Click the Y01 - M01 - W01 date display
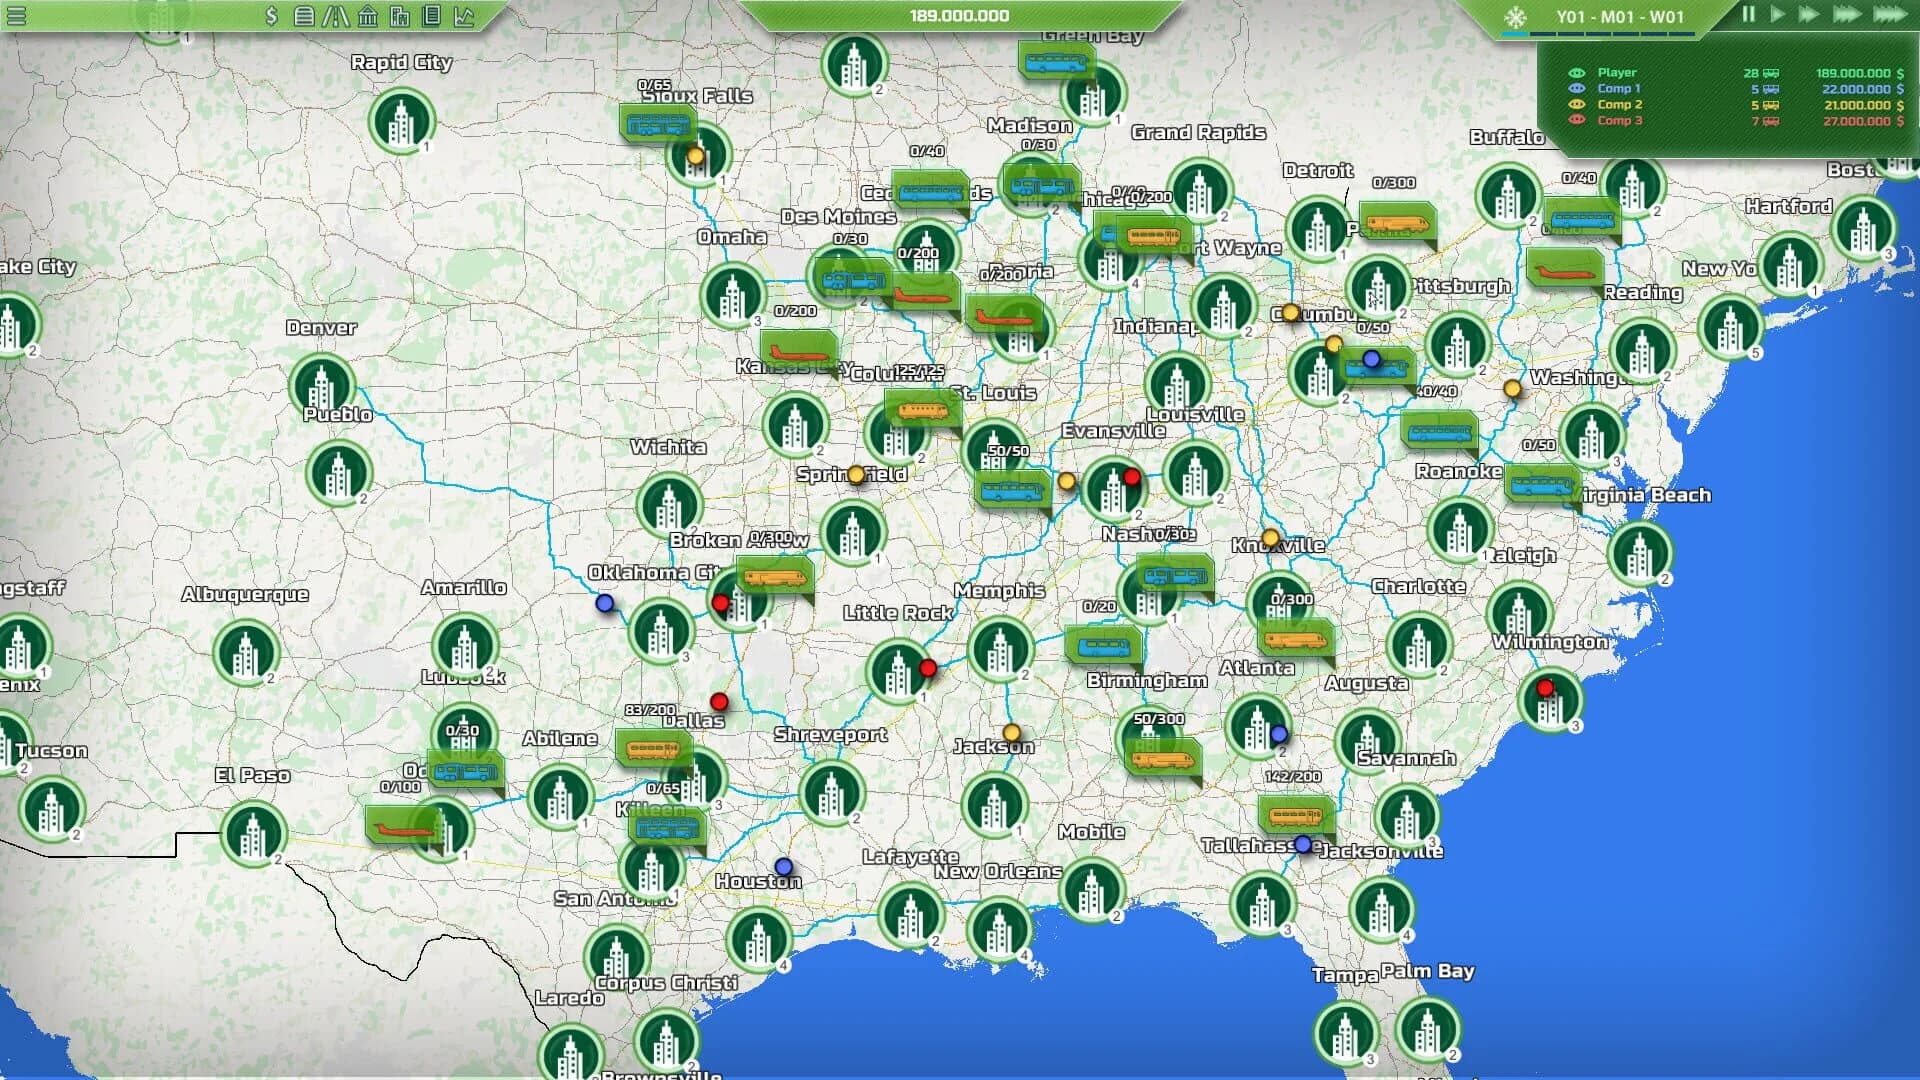 pyautogui.click(x=1620, y=16)
